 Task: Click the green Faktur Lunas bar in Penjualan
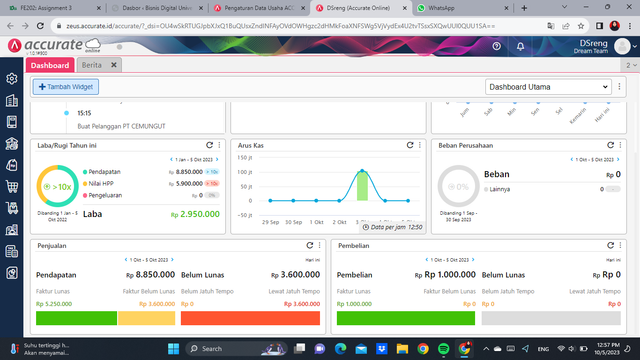76,318
